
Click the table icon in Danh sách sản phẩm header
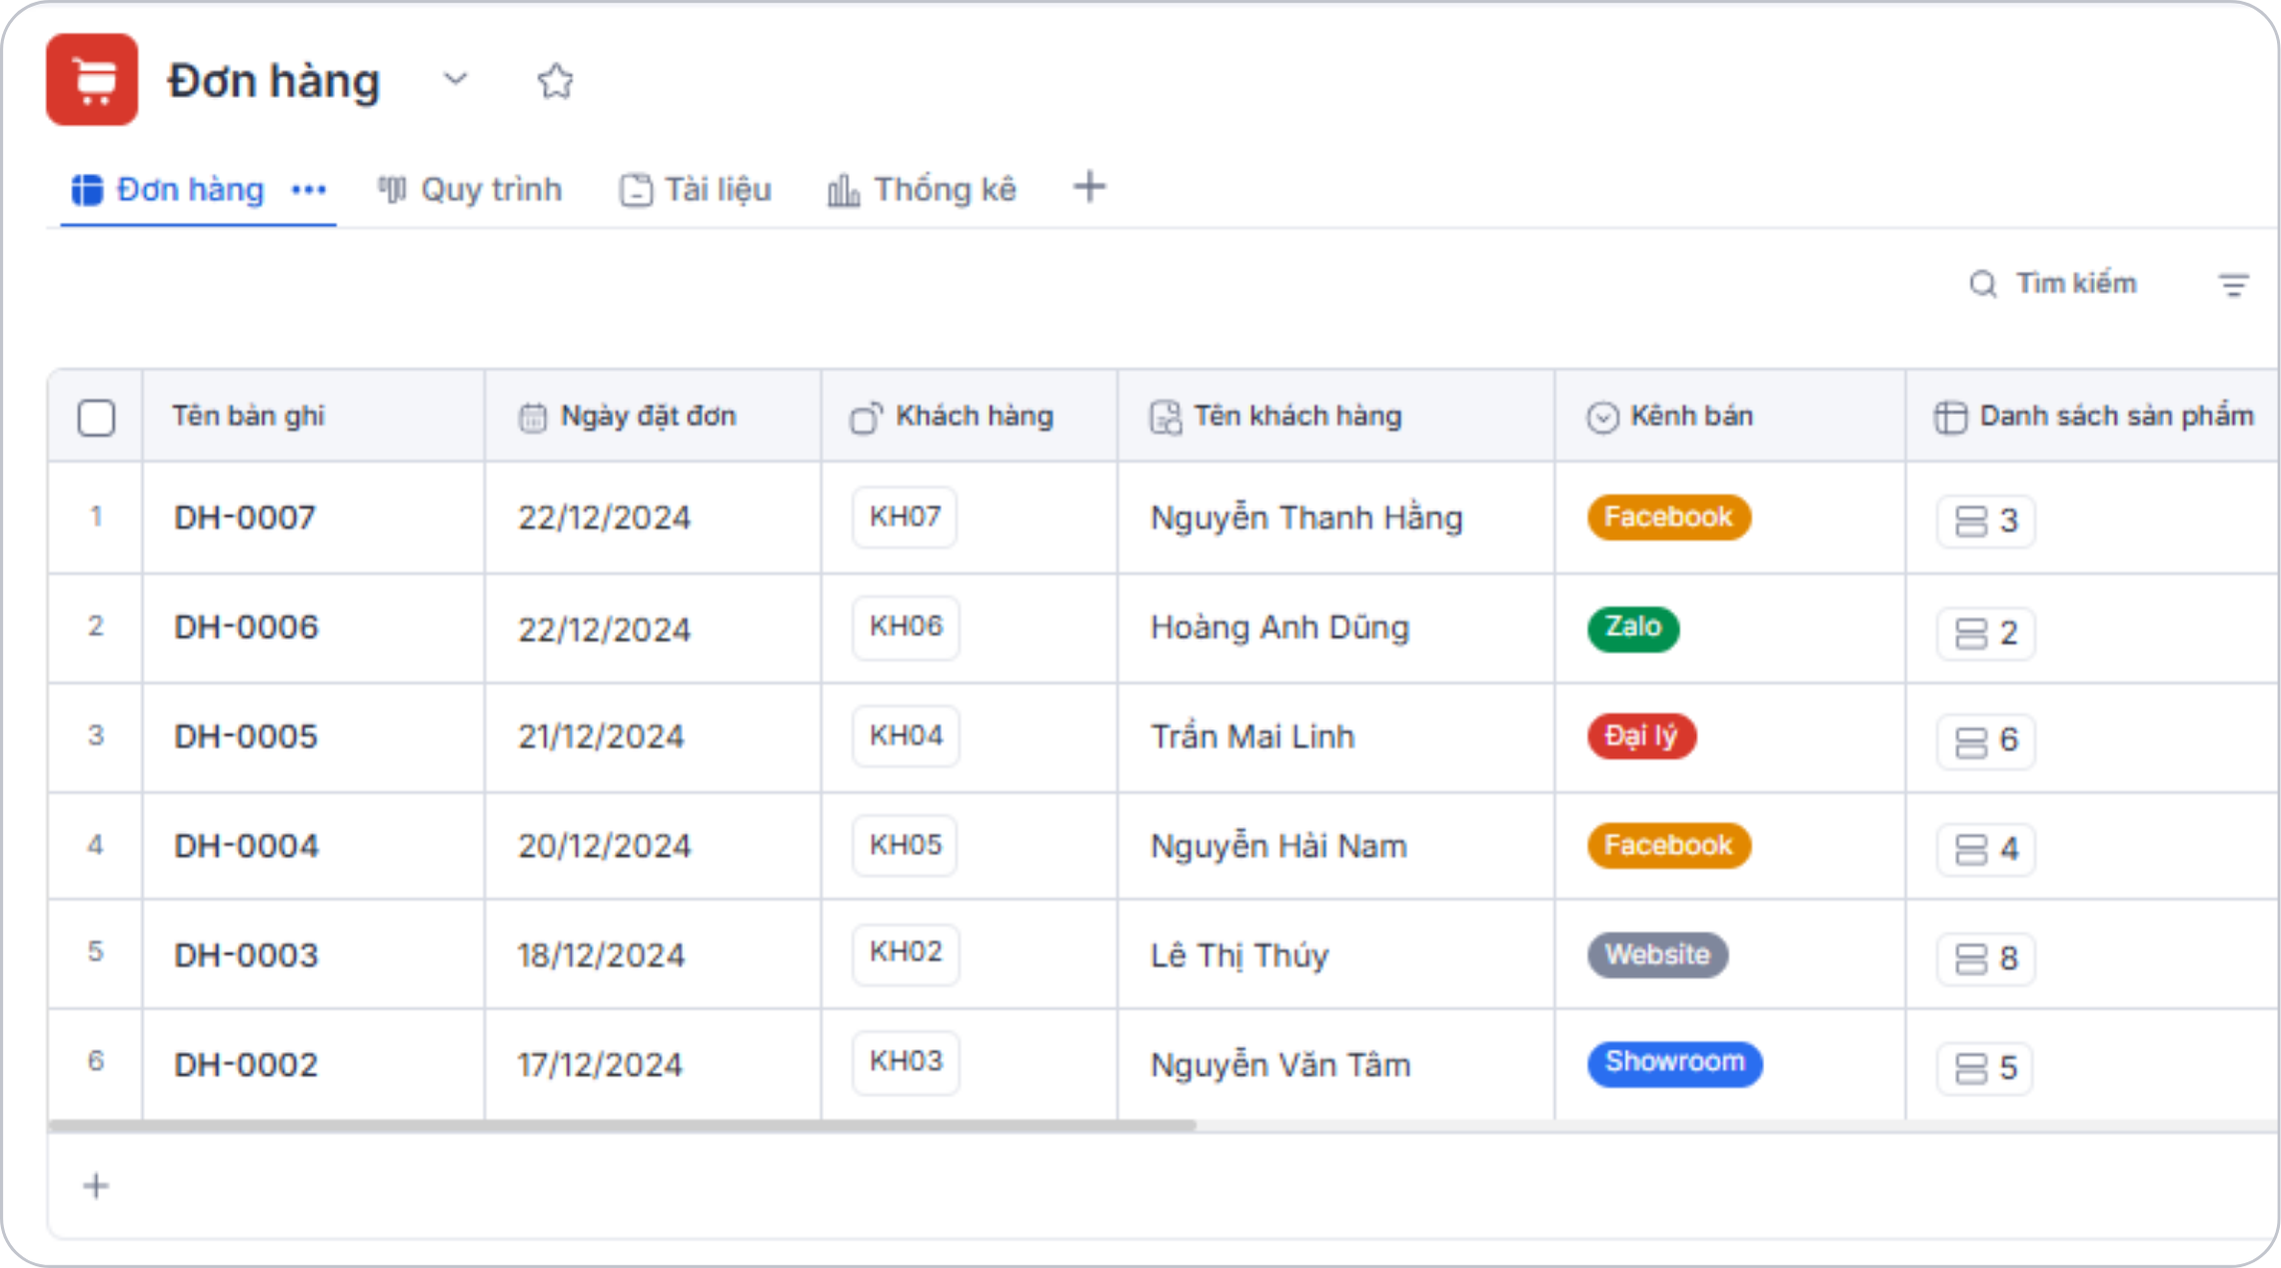point(1950,417)
